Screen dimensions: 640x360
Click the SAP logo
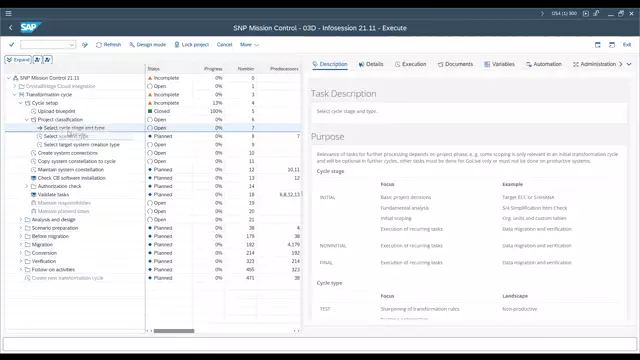click(x=30, y=27)
